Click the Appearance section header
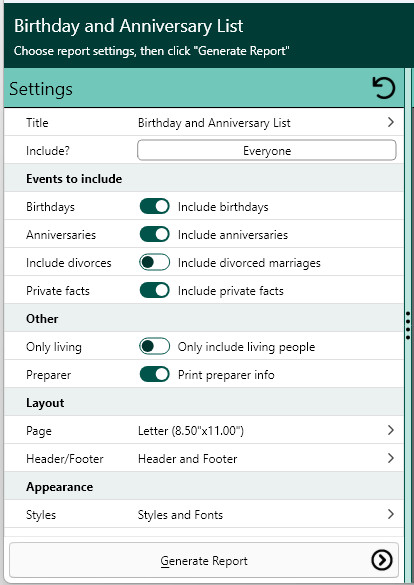The width and height of the screenshot is (414, 585). (60, 487)
